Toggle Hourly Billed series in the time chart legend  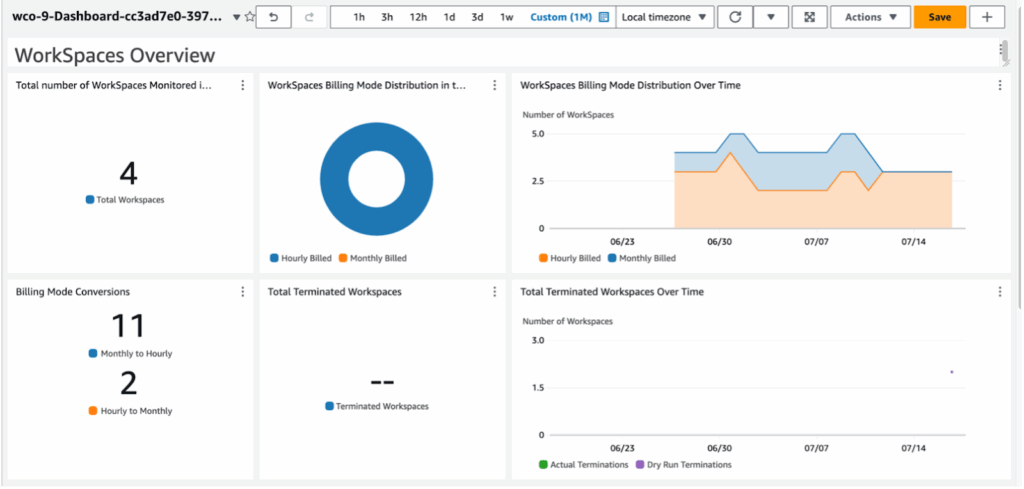click(544, 258)
